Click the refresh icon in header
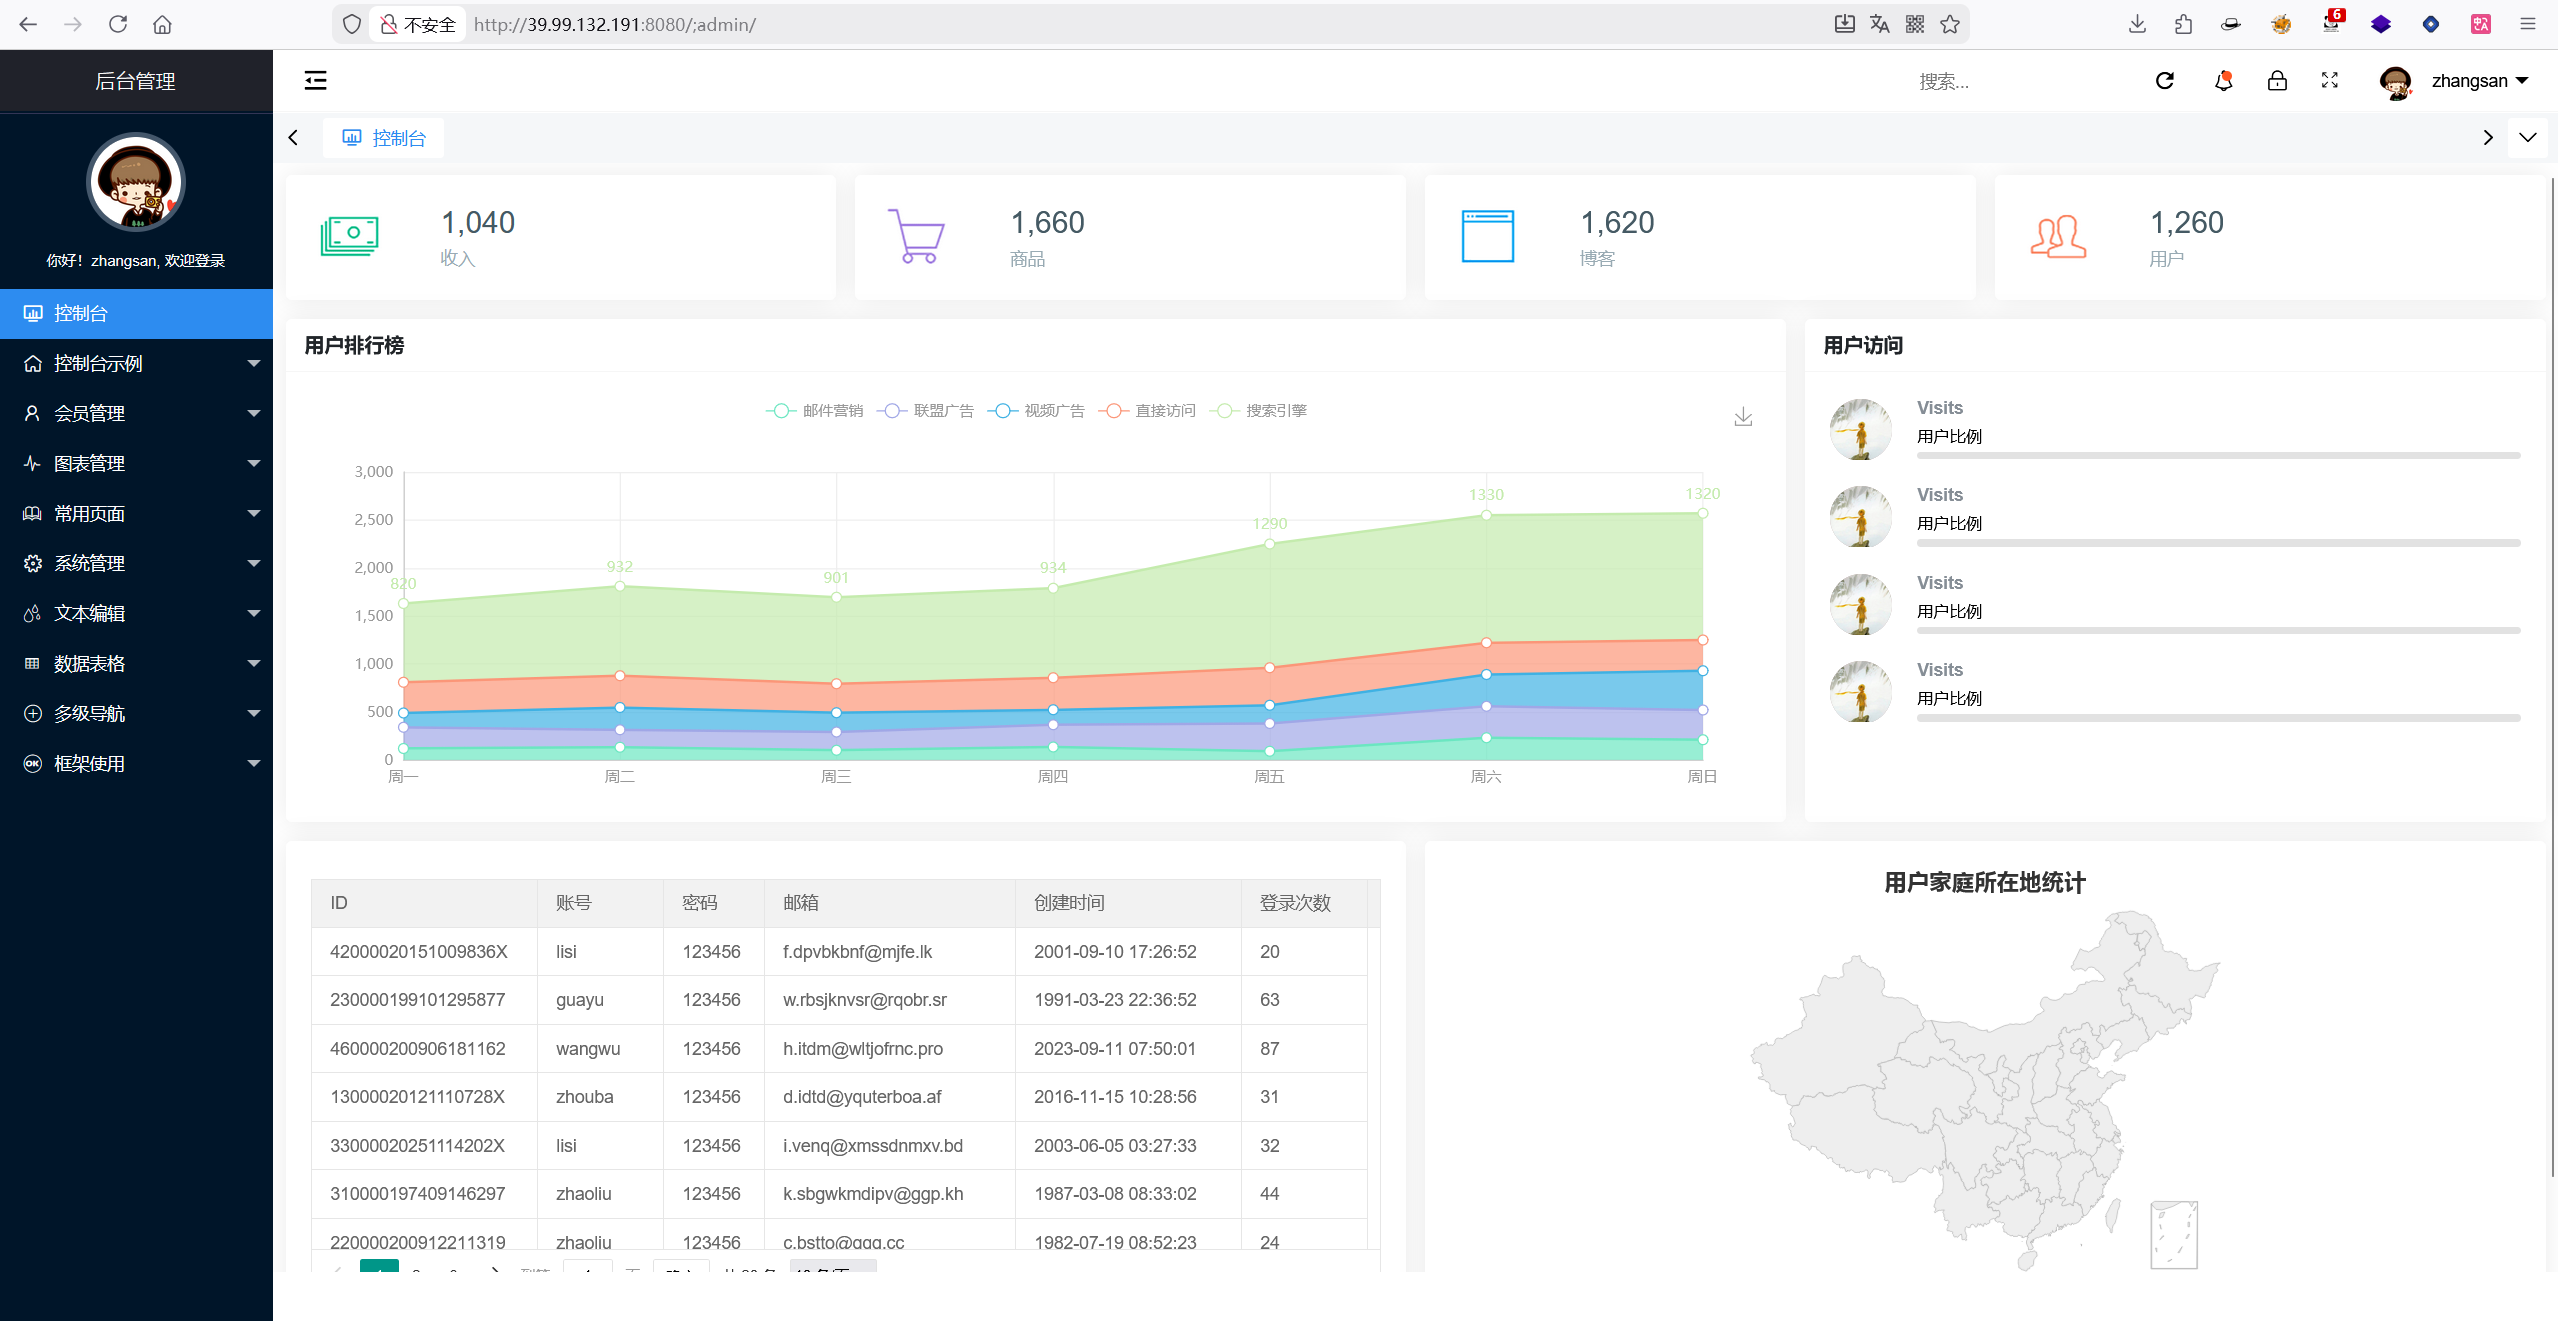The height and width of the screenshot is (1321, 2558). pos(2164,81)
